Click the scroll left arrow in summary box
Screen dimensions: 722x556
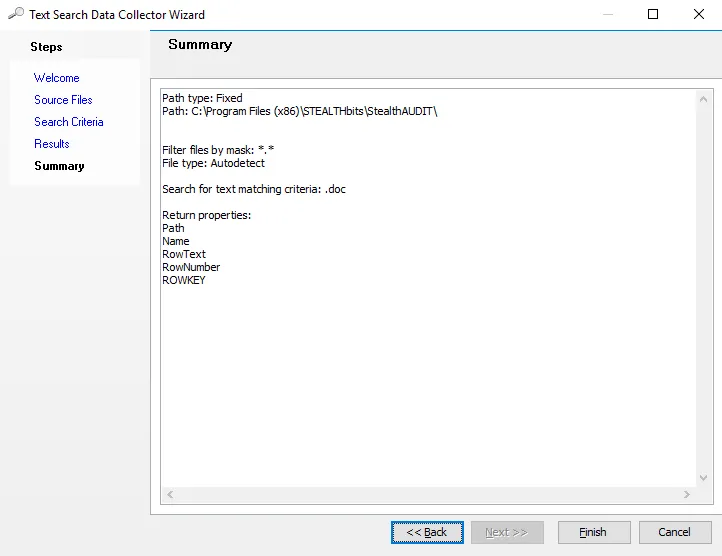[170, 494]
